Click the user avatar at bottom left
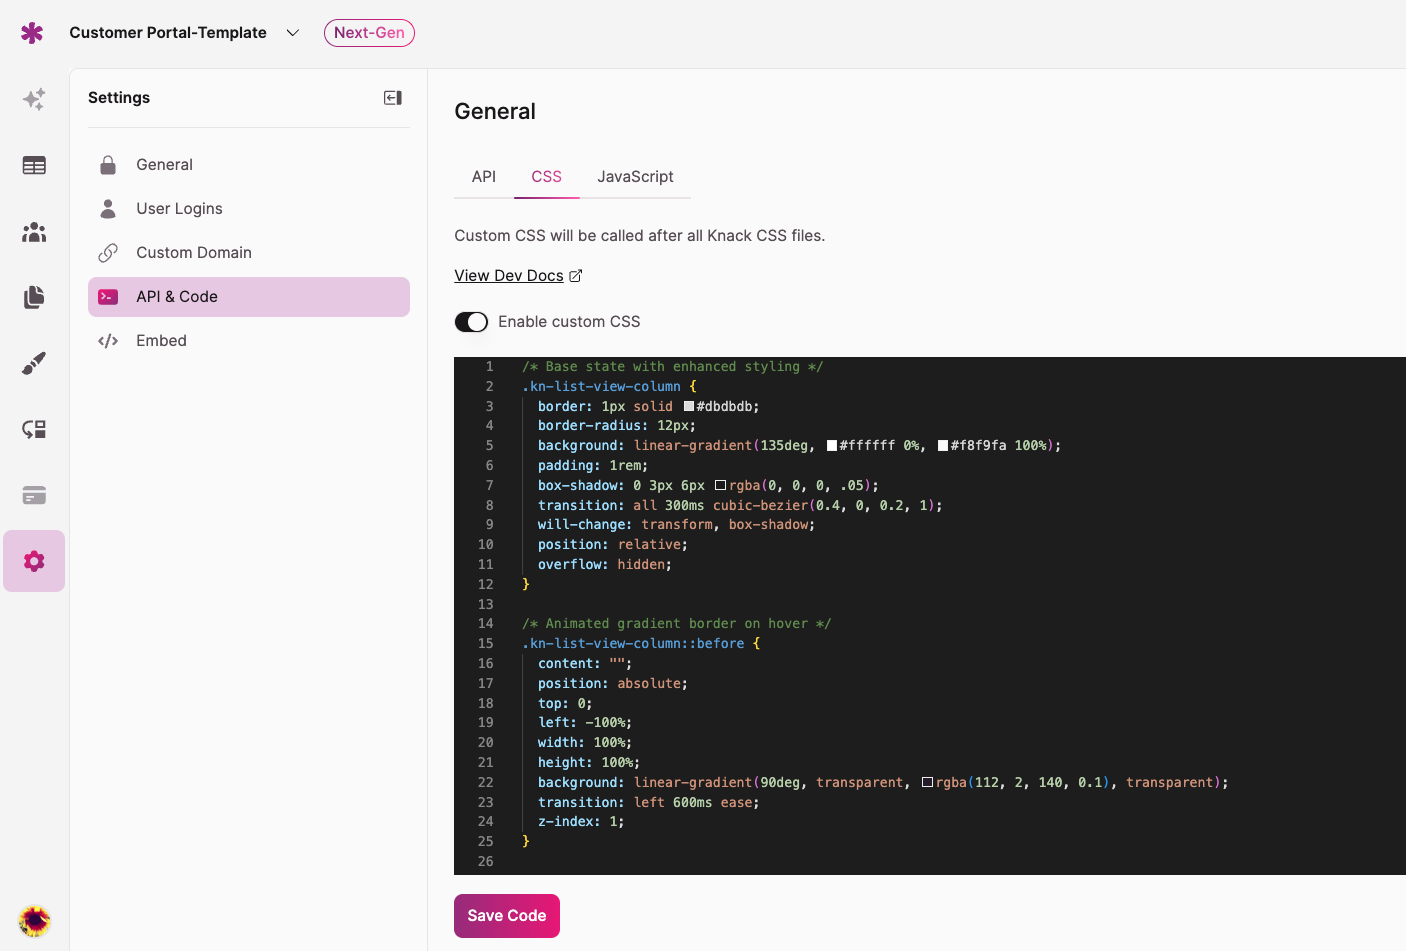1406x951 pixels. [x=34, y=920]
